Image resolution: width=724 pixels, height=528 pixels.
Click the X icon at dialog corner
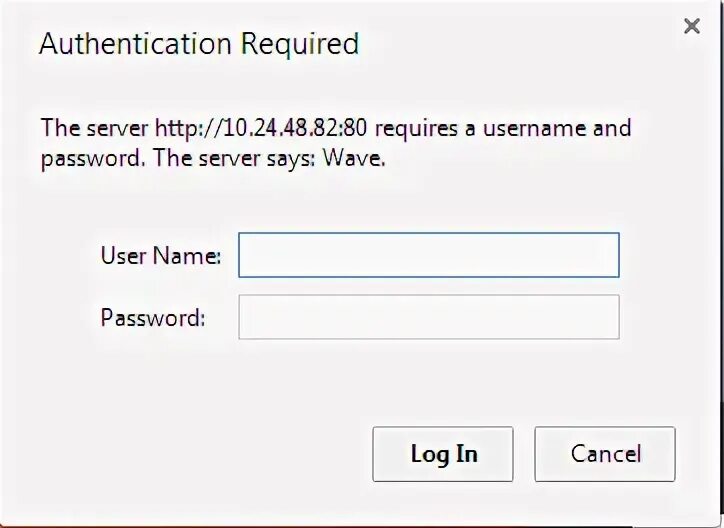[x=692, y=26]
